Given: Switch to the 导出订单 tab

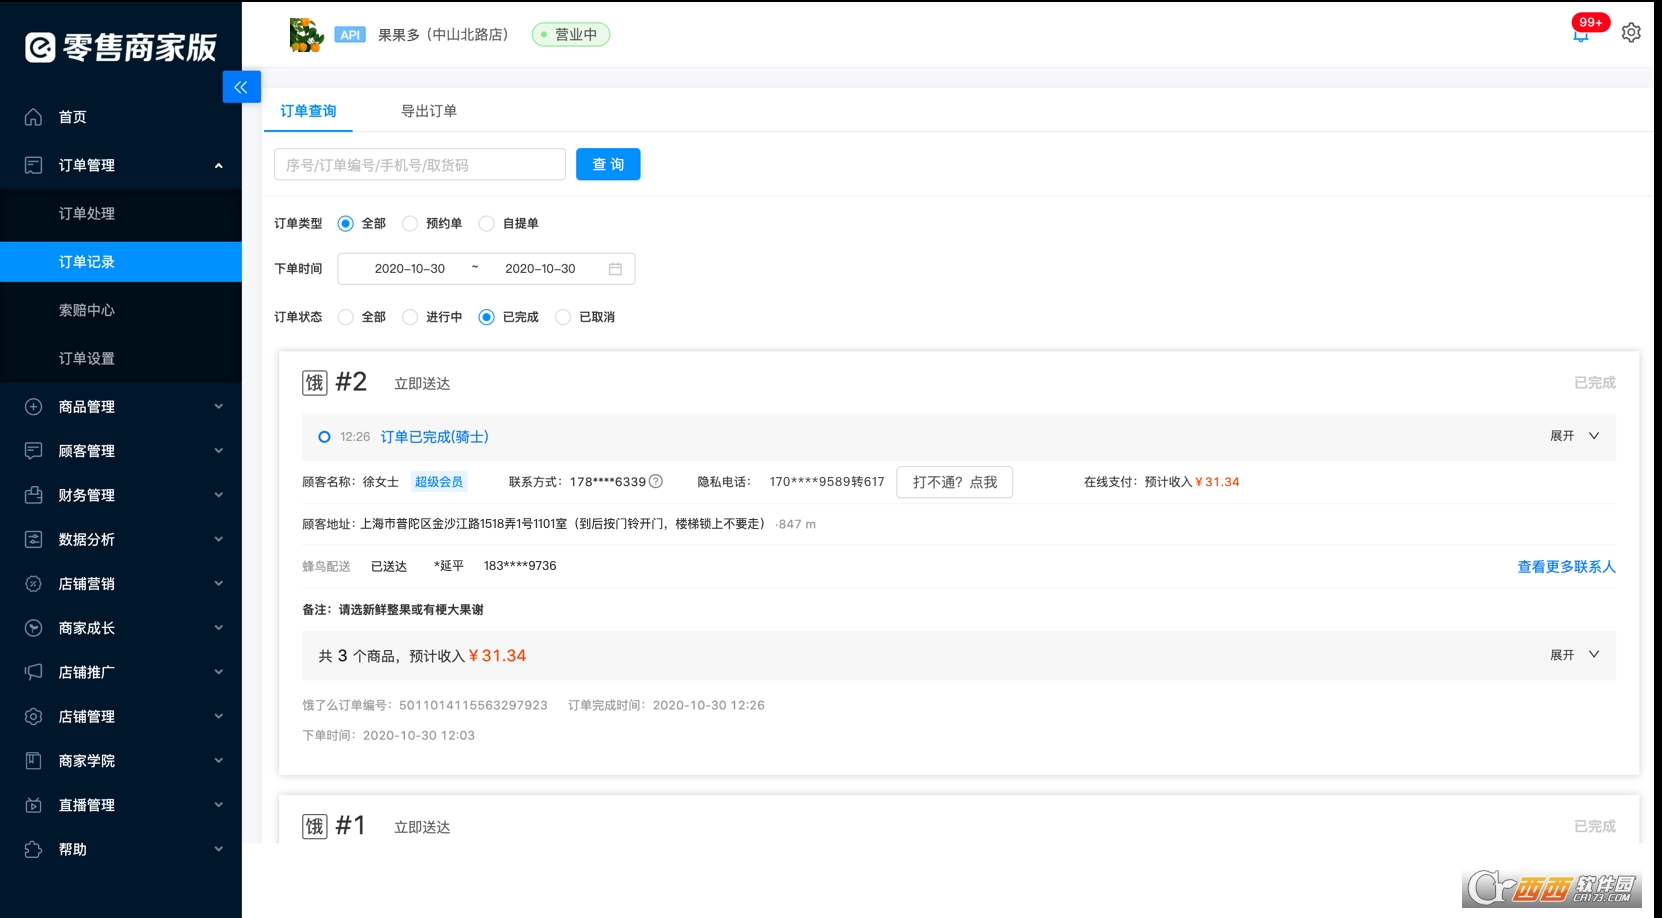Looking at the screenshot, I should click(428, 111).
